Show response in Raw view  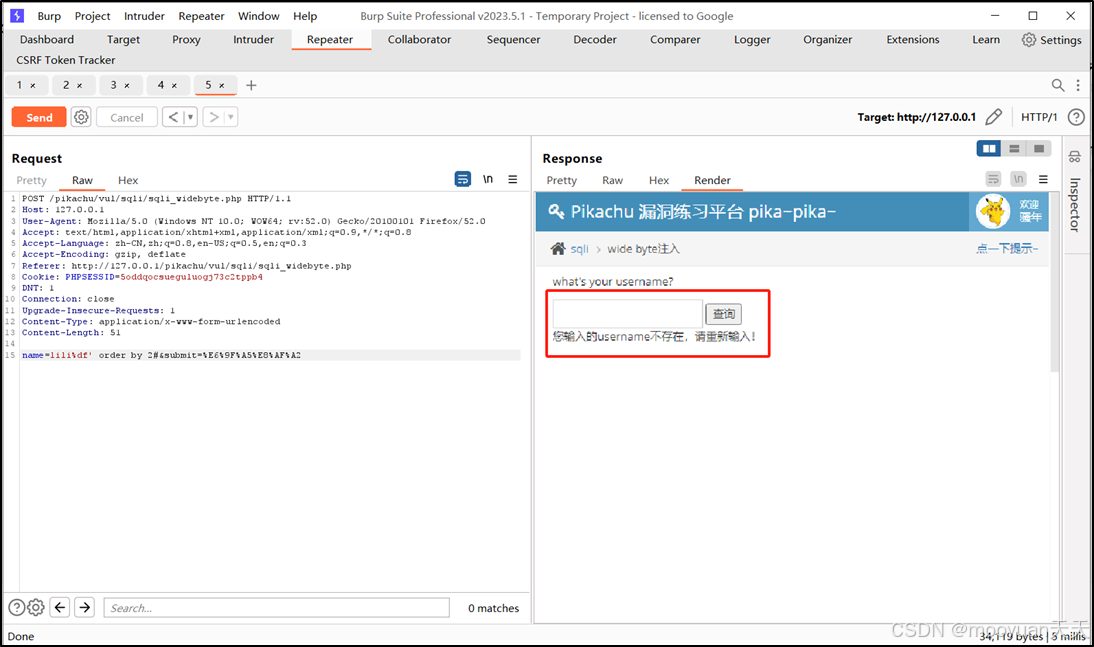coord(613,180)
